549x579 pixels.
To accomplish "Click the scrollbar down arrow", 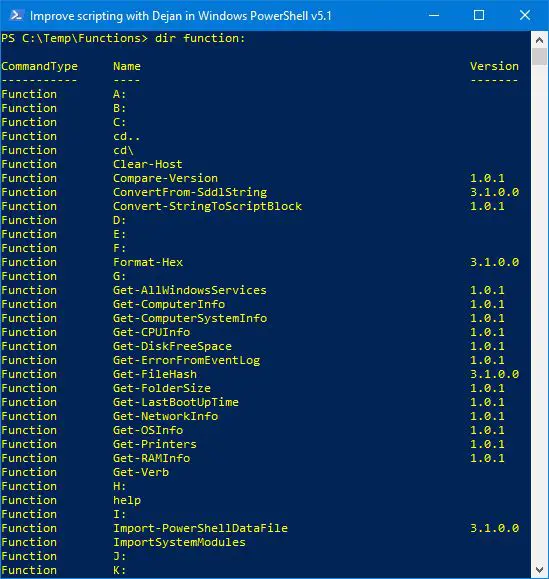I will point(539,569).
